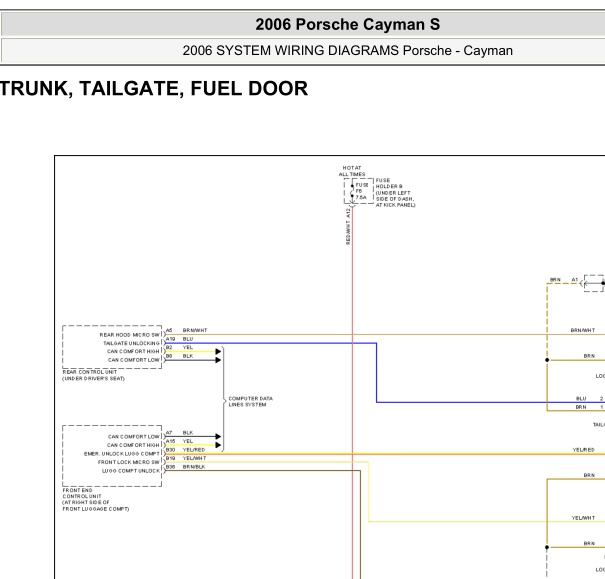Click the 'FRONT END CONTROL UNIT' caption
Viewport: 605px width, 579px height.
click(x=95, y=500)
